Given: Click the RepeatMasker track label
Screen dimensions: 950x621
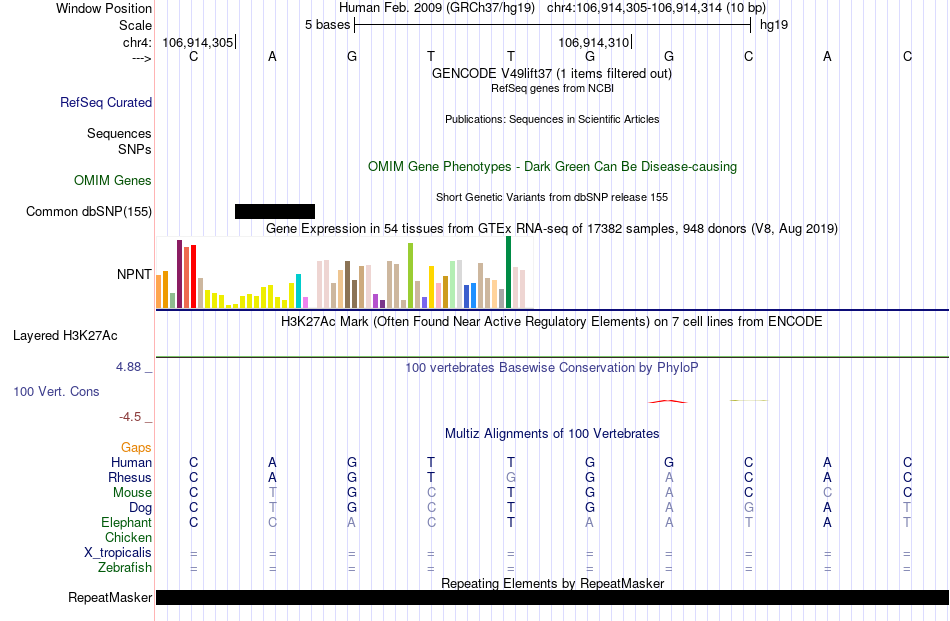Looking at the screenshot, I should [x=110, y=597].
